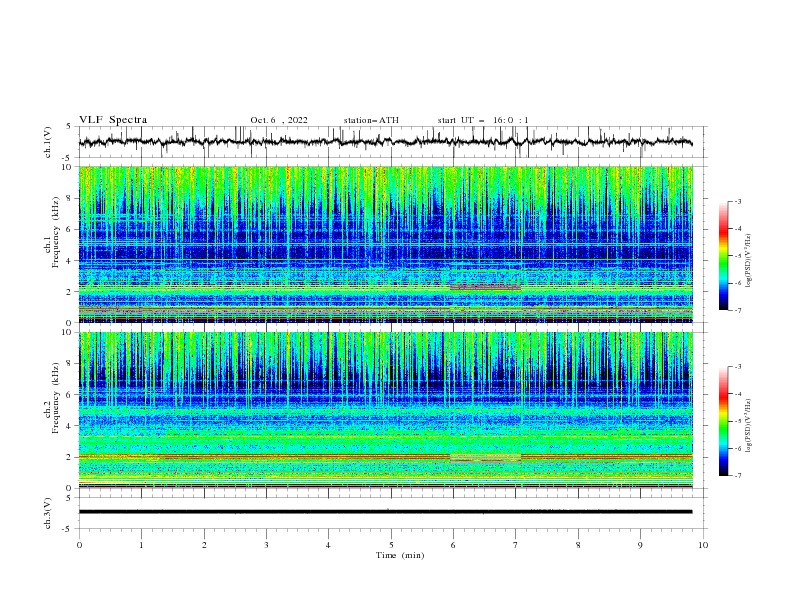The image size is (792, 612).
Task: Click the ch.1 'Frequency (kHz)' axis label
Action: point(56,232)
